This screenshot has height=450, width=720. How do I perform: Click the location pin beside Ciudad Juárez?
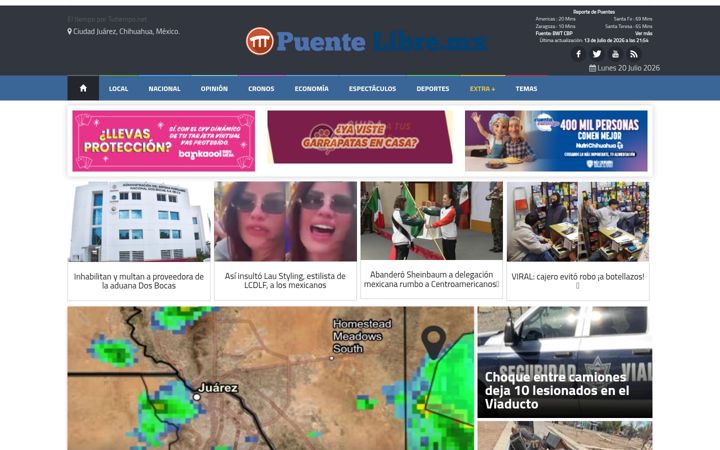pos(69,32)
